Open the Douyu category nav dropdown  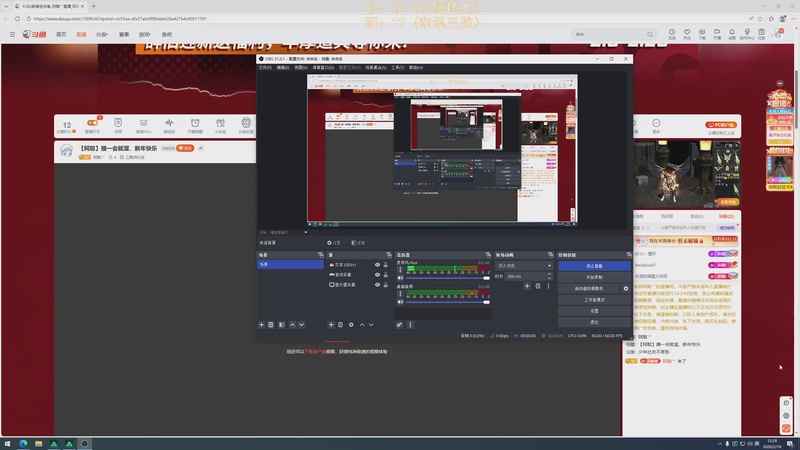[102, 34]
